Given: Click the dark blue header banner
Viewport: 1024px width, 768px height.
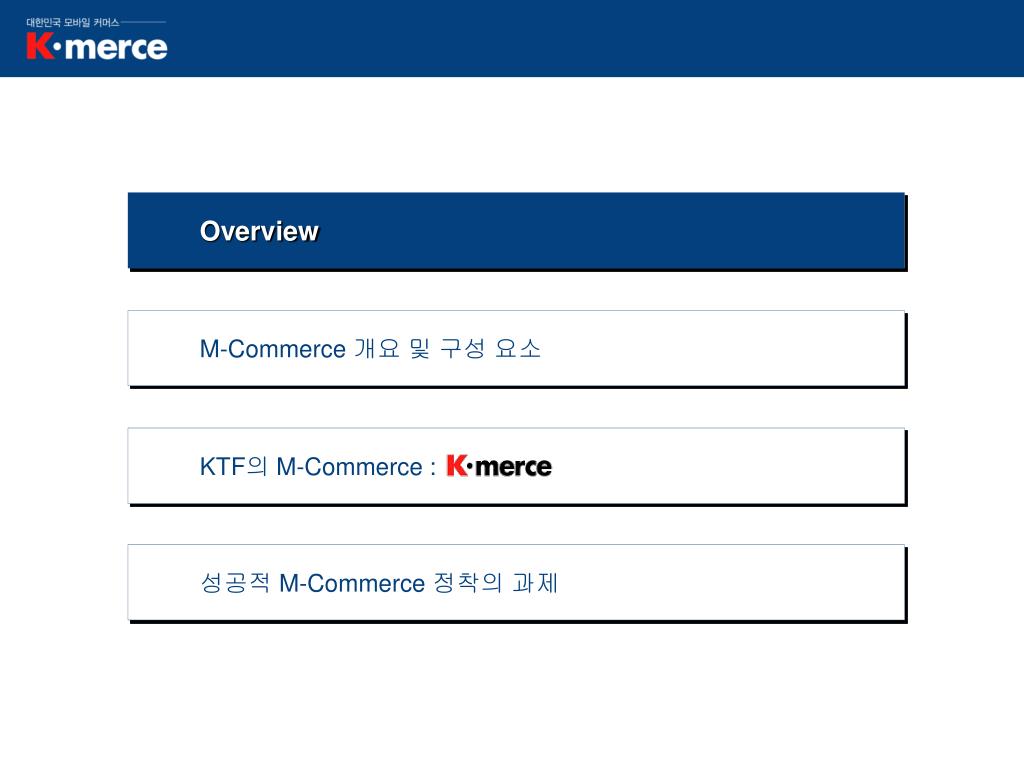Looking at the screenshot, I should (x=512, y=38).
